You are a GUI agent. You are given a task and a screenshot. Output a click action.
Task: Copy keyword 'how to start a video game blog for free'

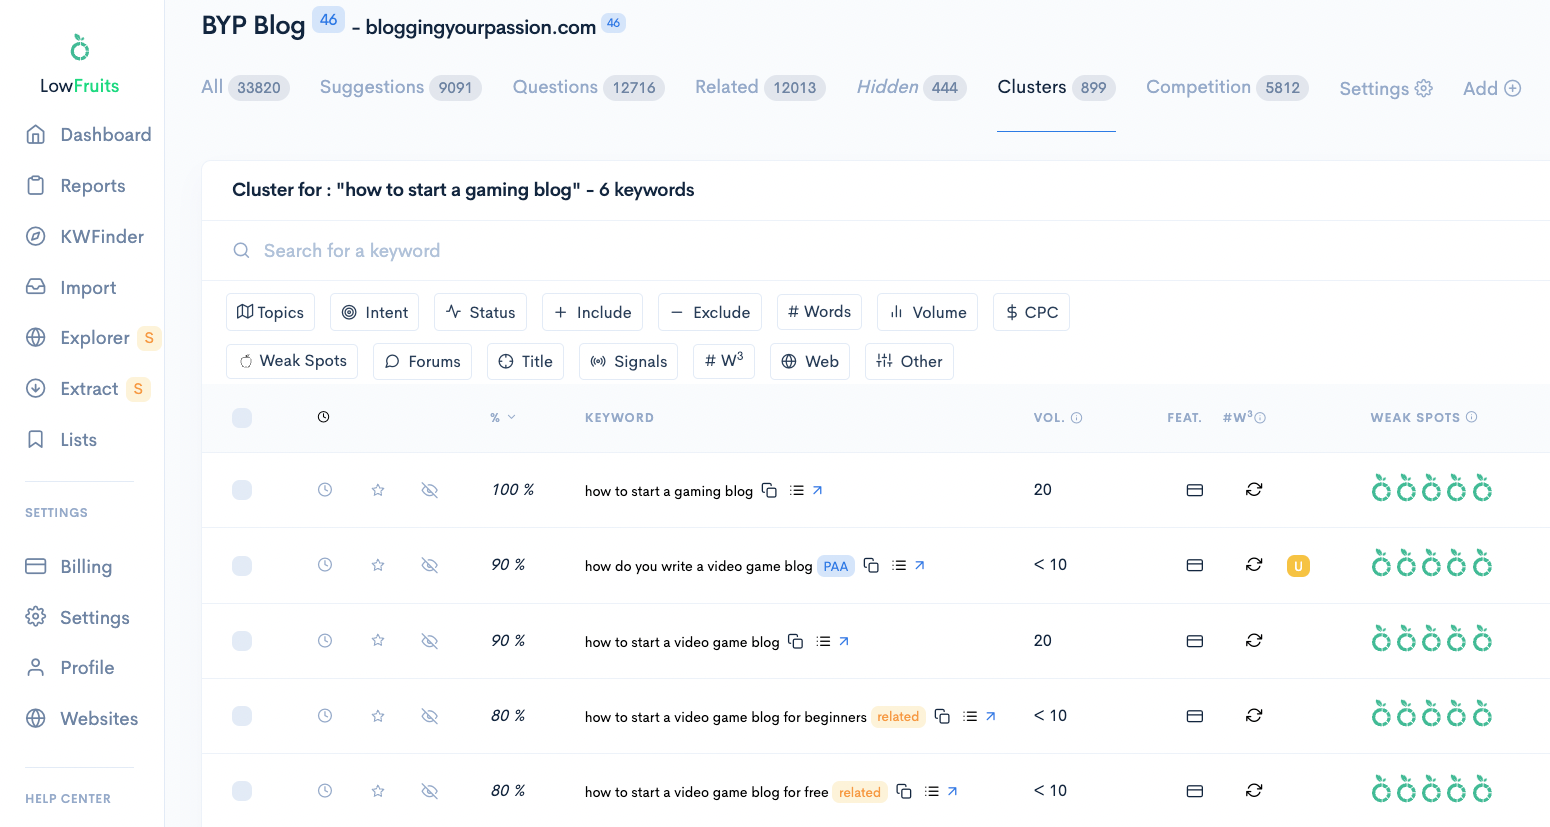click(x=904, y=791)
